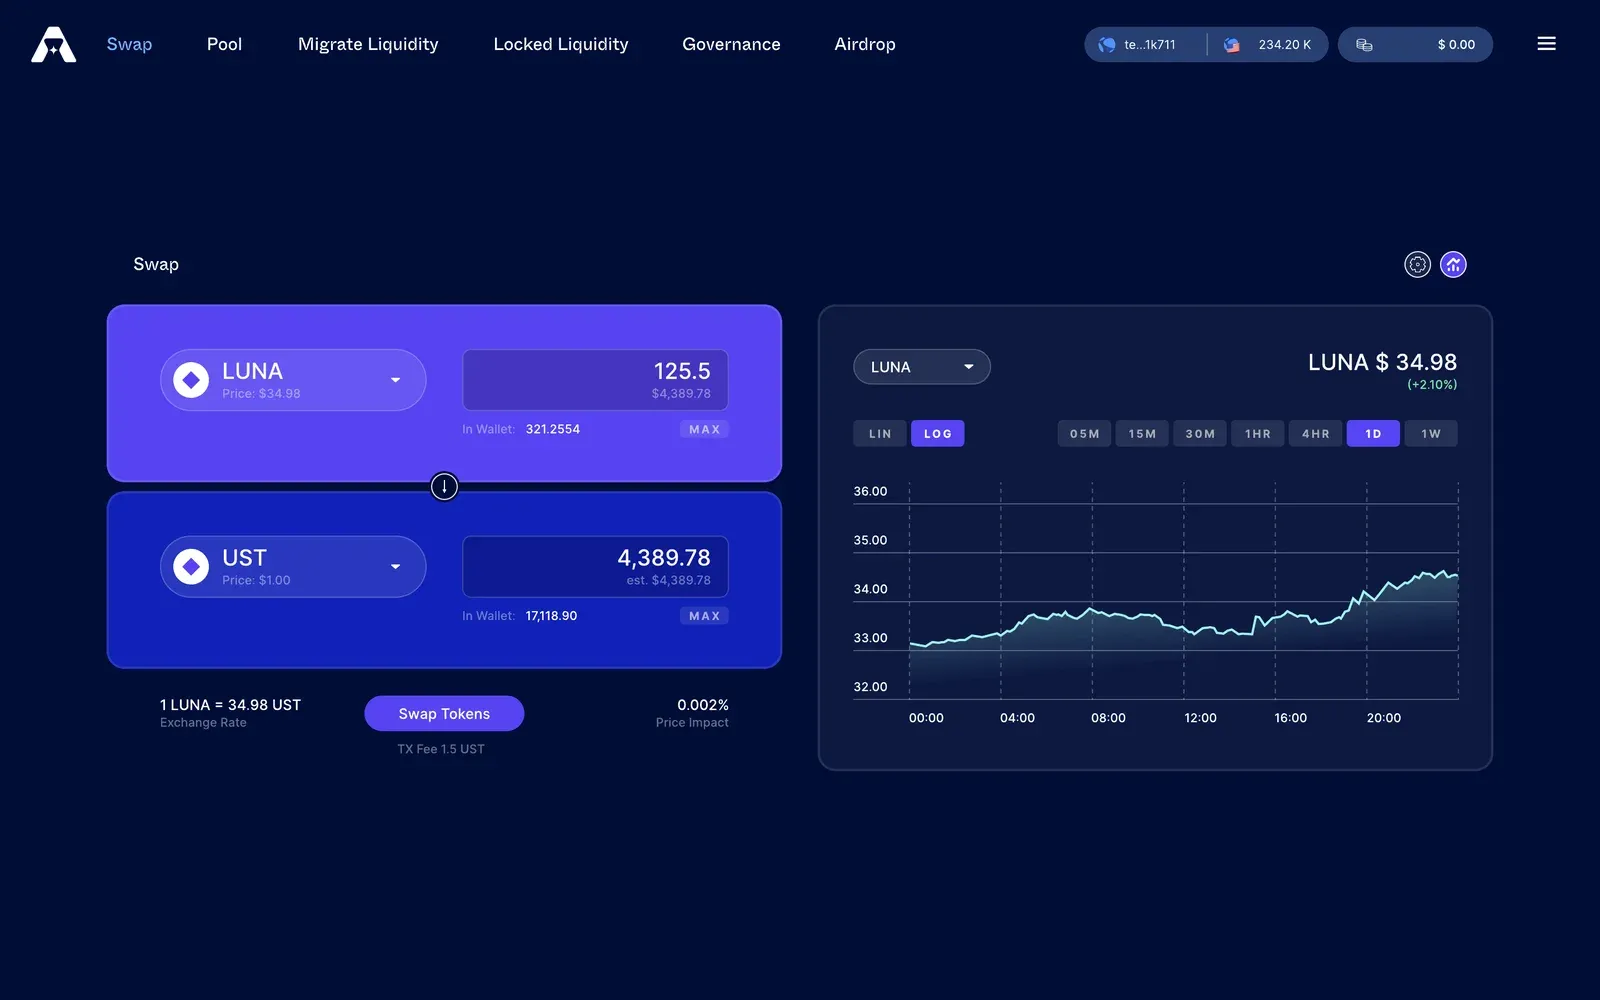1600x1000 pixels.
Task: Click the UST amount field 4,389.78
Action: 595,567
